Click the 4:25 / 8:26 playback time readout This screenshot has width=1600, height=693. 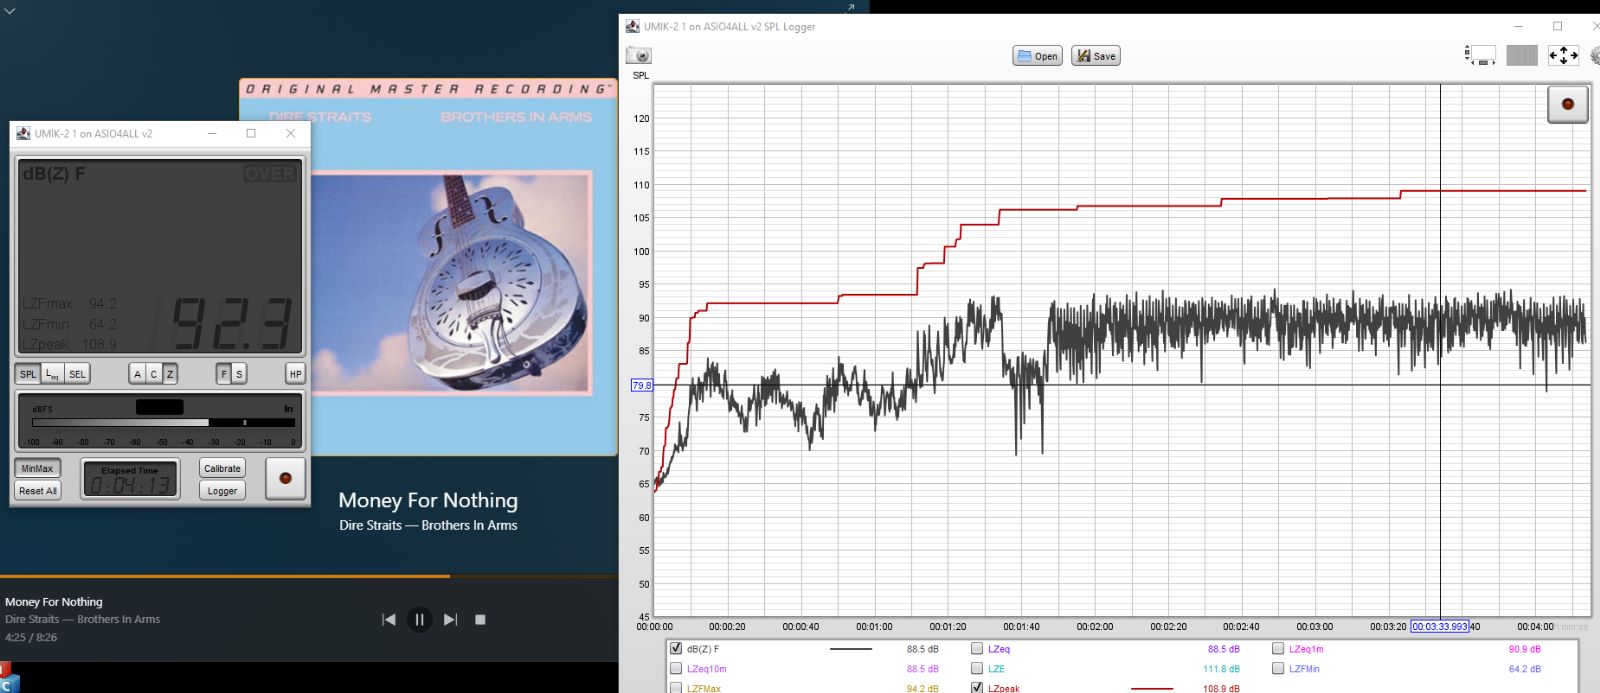point(31,637)
